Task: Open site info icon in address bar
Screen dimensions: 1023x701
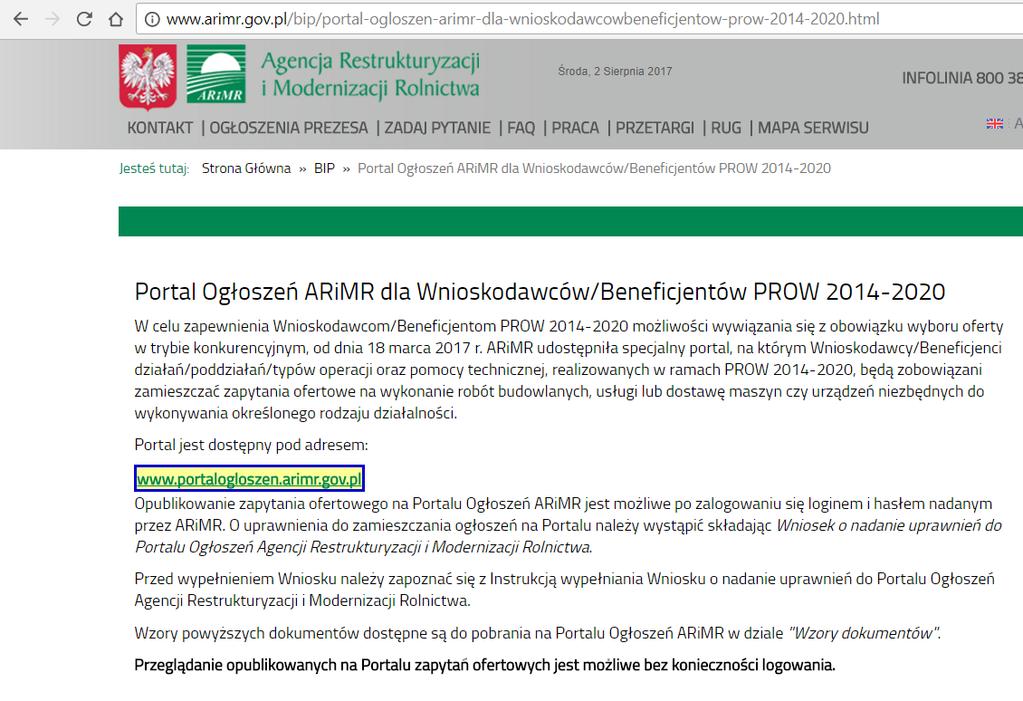Action: [x=152, y=20]
